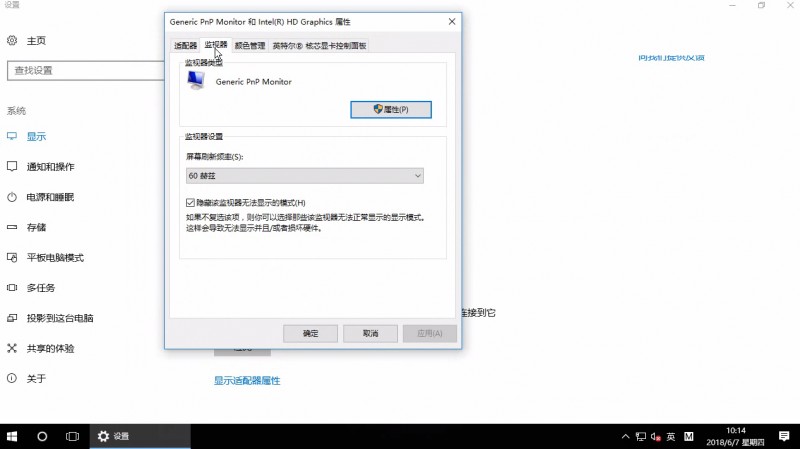Click the 投影到这台电脑 projection icon
Viewport: 800px width, 449px height.
(12, 318)
